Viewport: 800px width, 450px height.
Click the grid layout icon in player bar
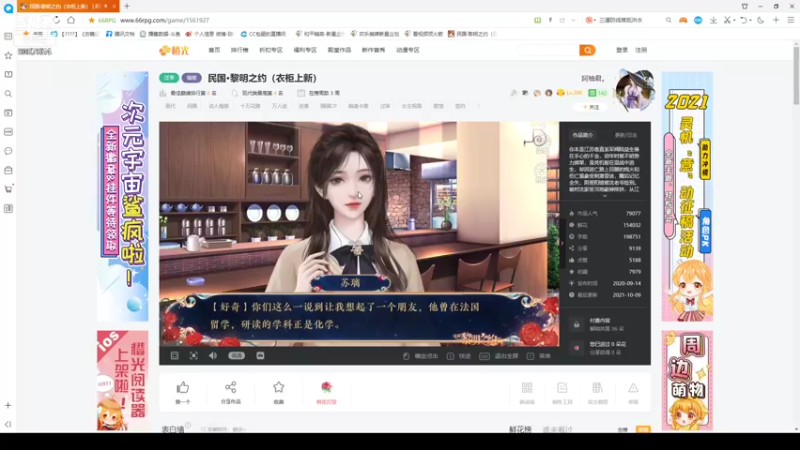click(174, 356)
